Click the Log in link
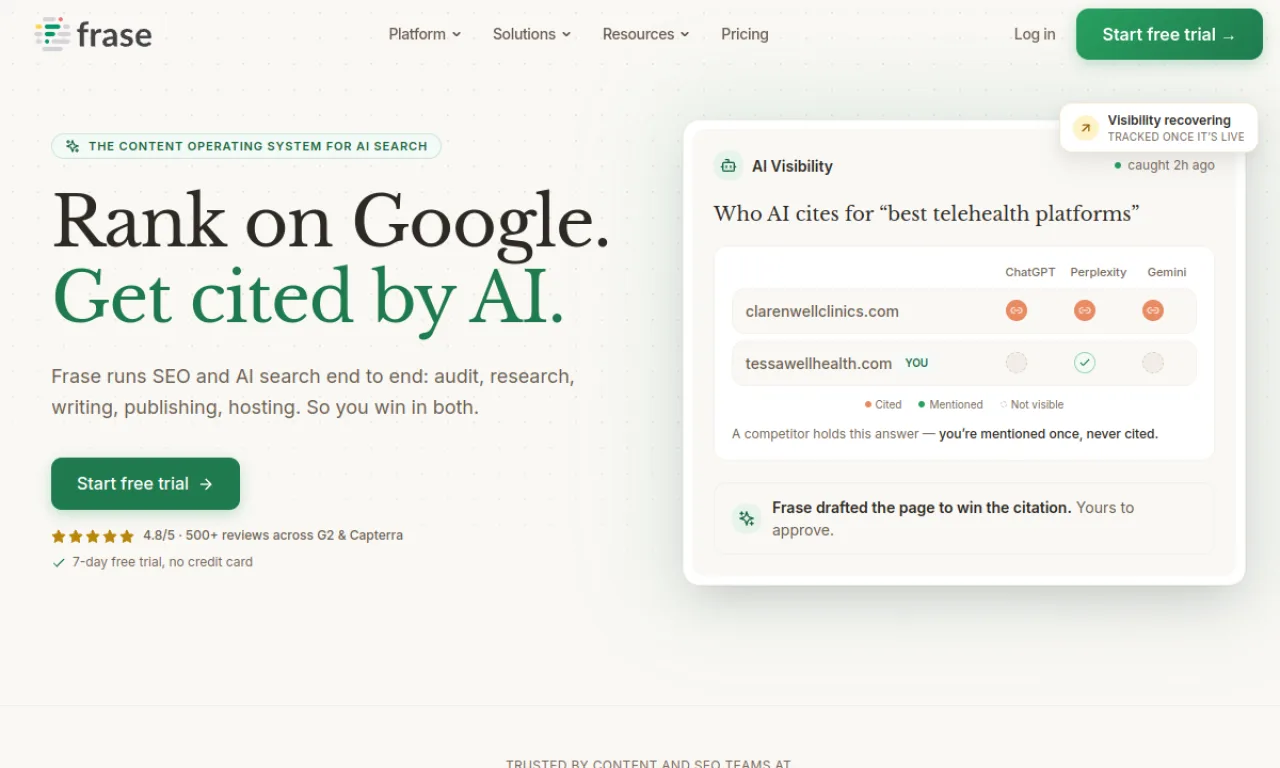This screenshot has width=1280, height=768. [x=1034, y=34]
